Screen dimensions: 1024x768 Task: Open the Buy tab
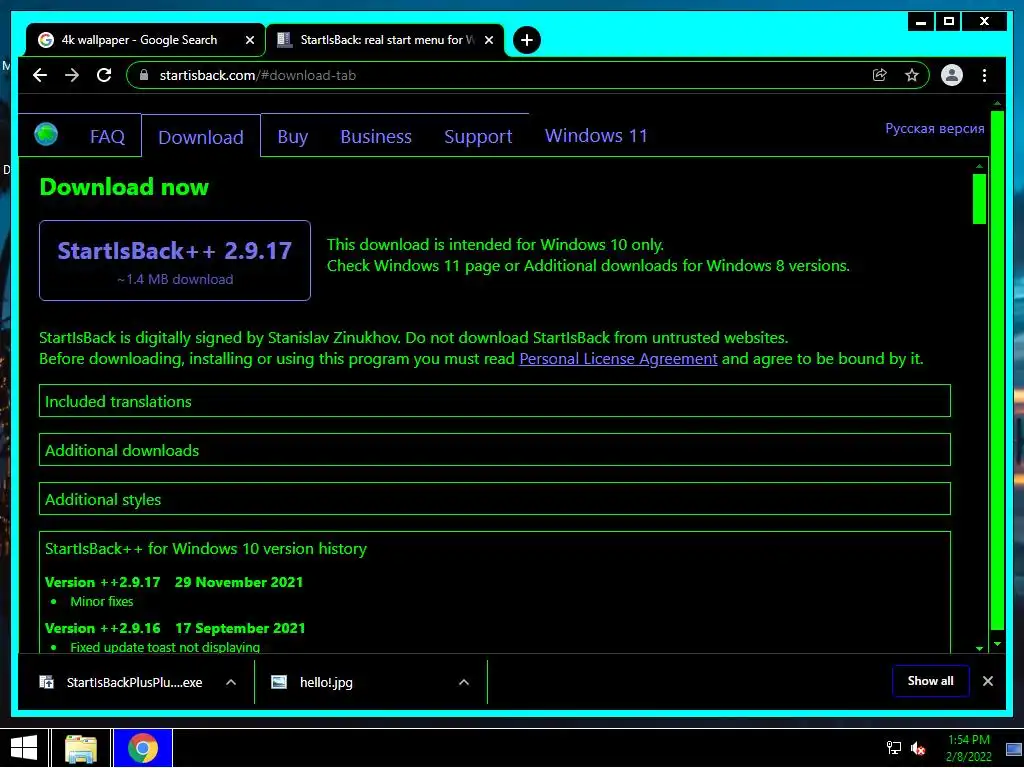(293, 136)
